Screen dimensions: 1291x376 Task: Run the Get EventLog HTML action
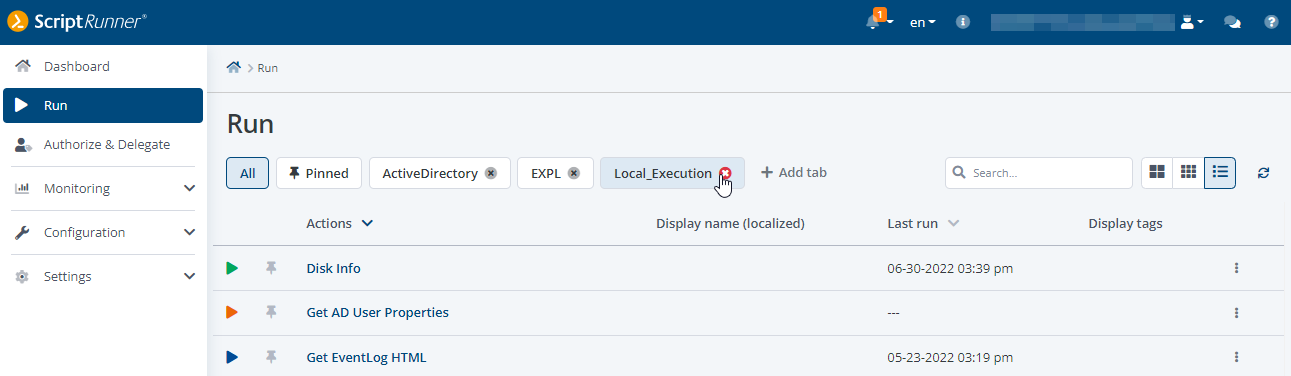[x=232, y=356]
